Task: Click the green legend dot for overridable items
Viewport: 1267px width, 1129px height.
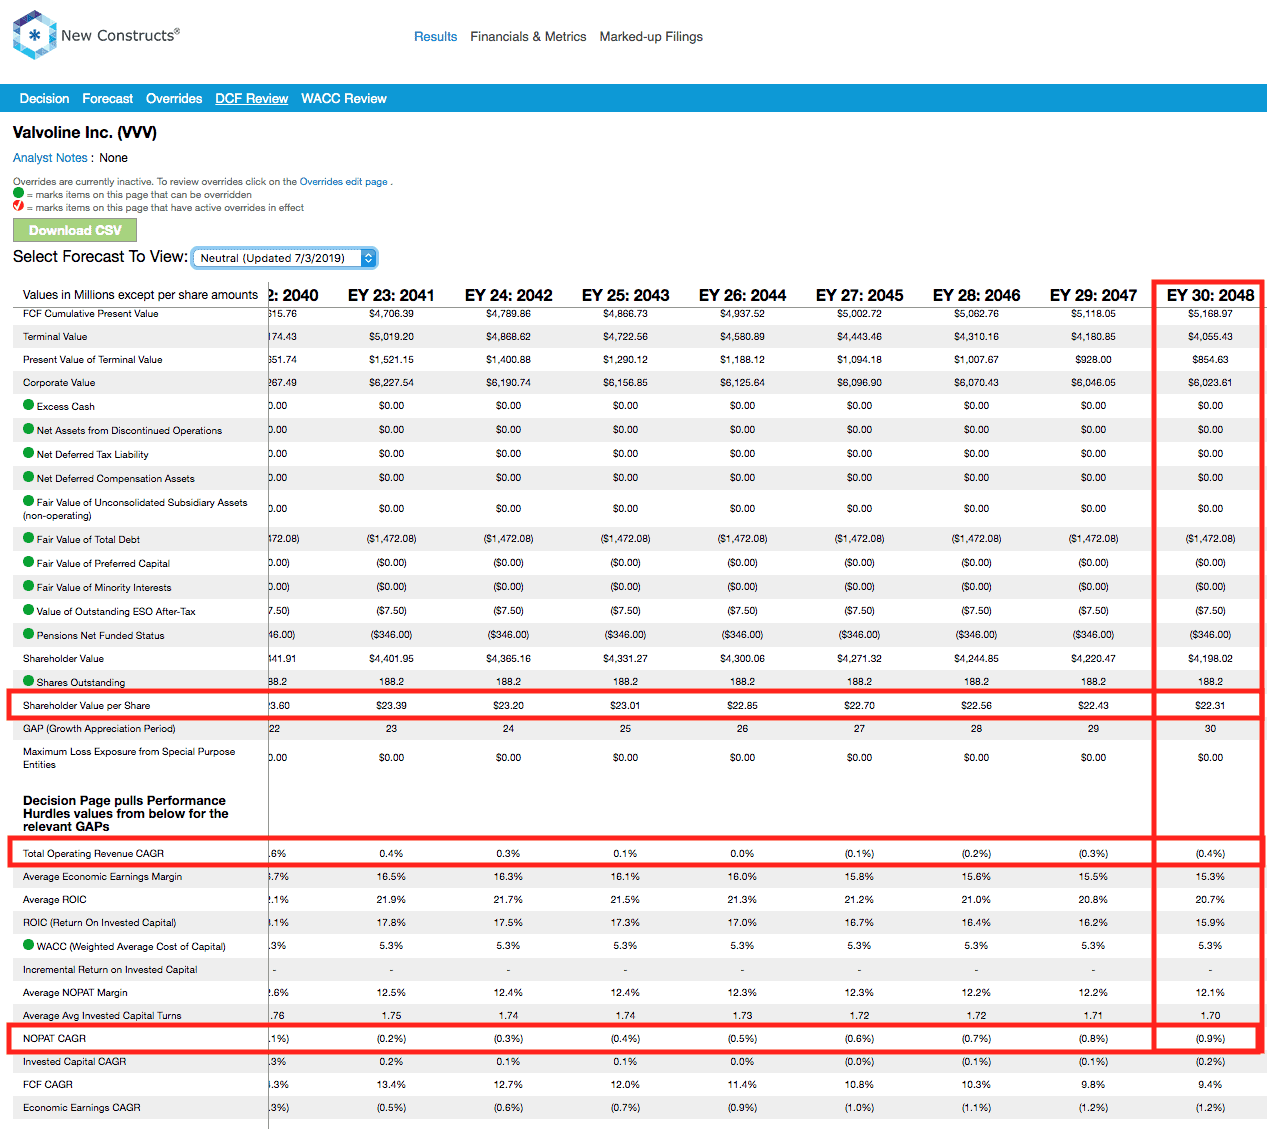Action: (18, 193)
